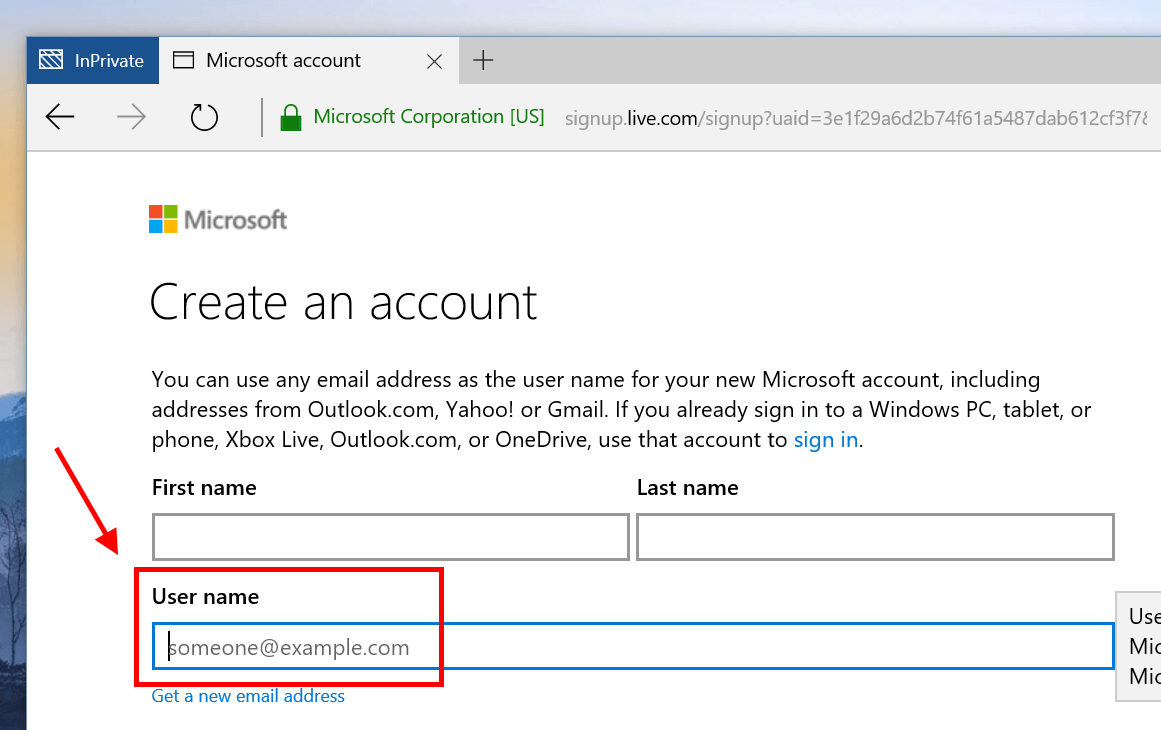The image size is (1161, 730).
Task: Click the InPrivate browsing badge
Action: [x=92, y=60]
